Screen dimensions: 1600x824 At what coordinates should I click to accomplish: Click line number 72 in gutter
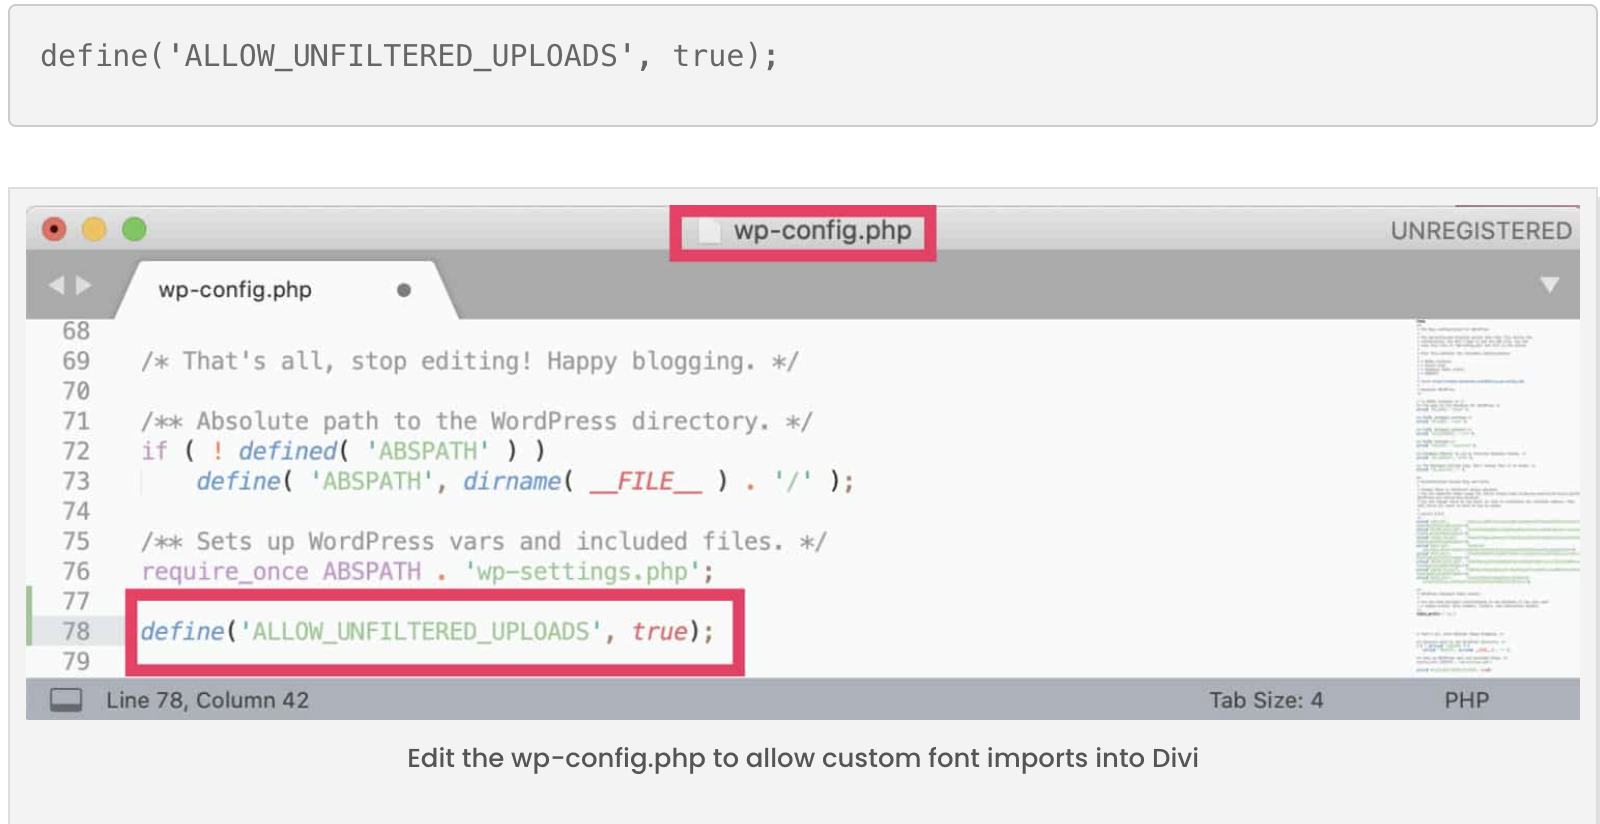76,451
